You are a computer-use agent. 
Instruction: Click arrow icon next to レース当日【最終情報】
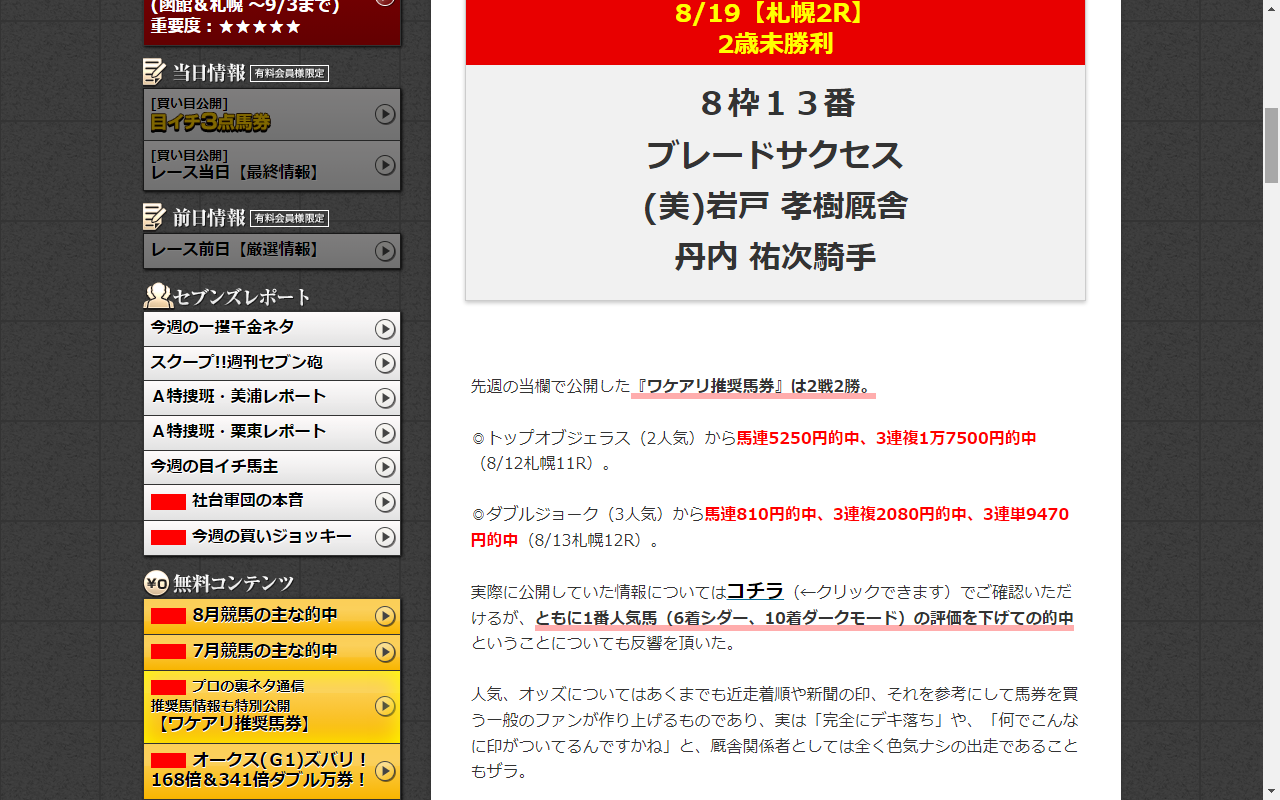click(x=385, y=165)
